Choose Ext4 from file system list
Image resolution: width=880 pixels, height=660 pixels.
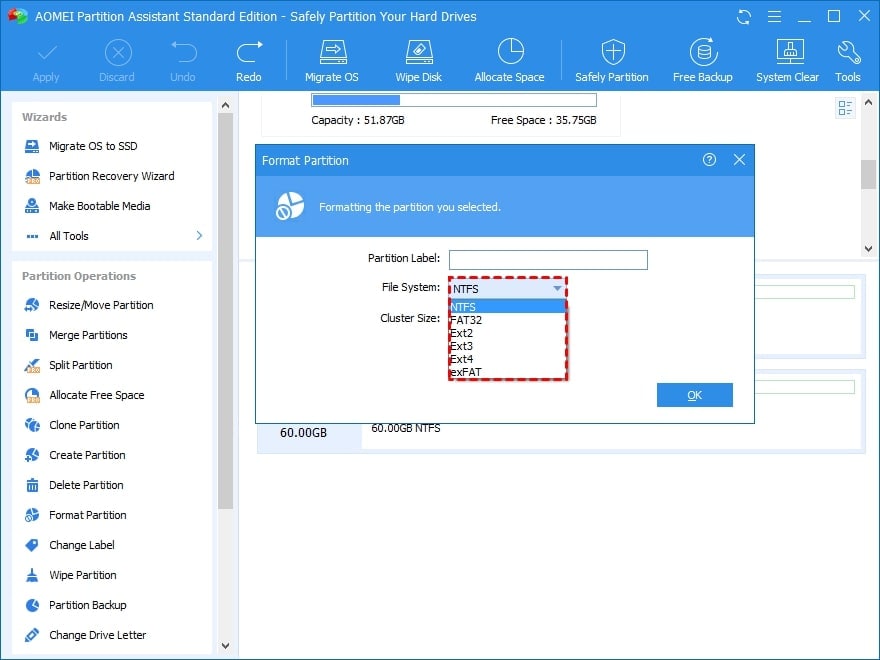[x=508, y=359]
